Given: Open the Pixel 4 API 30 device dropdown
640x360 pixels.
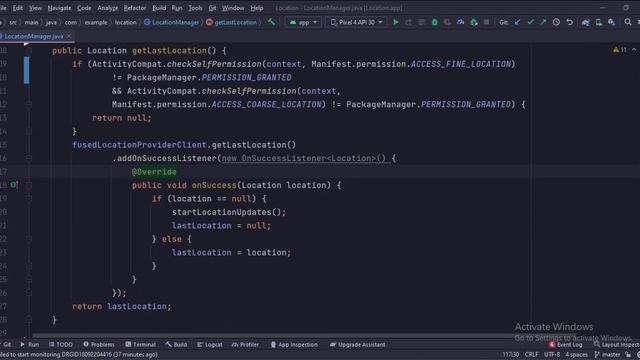Looking at the screenshot, I should coord(356,22).
